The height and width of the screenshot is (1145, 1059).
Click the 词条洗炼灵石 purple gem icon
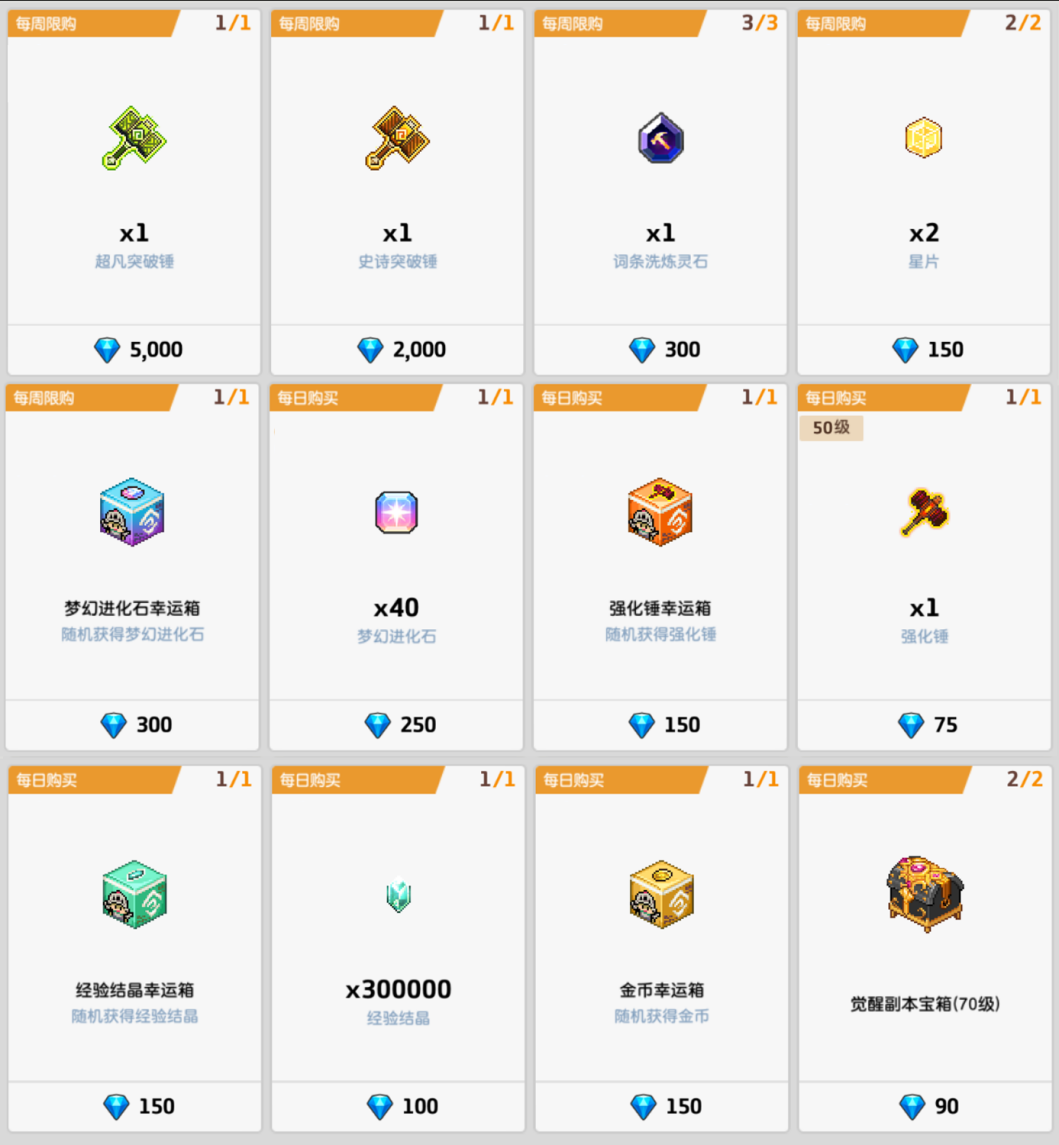pyautogui.click(x=660, y=138)
